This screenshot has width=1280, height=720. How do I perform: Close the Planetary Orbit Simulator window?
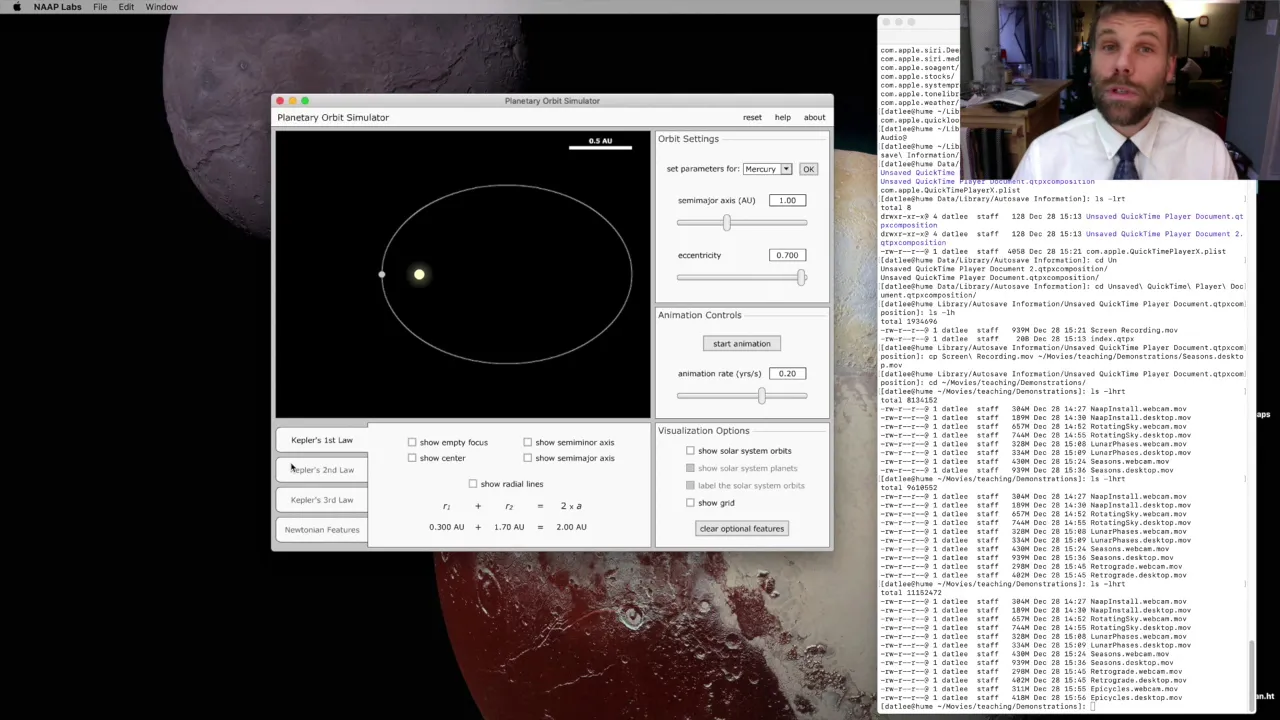(280, 101)
